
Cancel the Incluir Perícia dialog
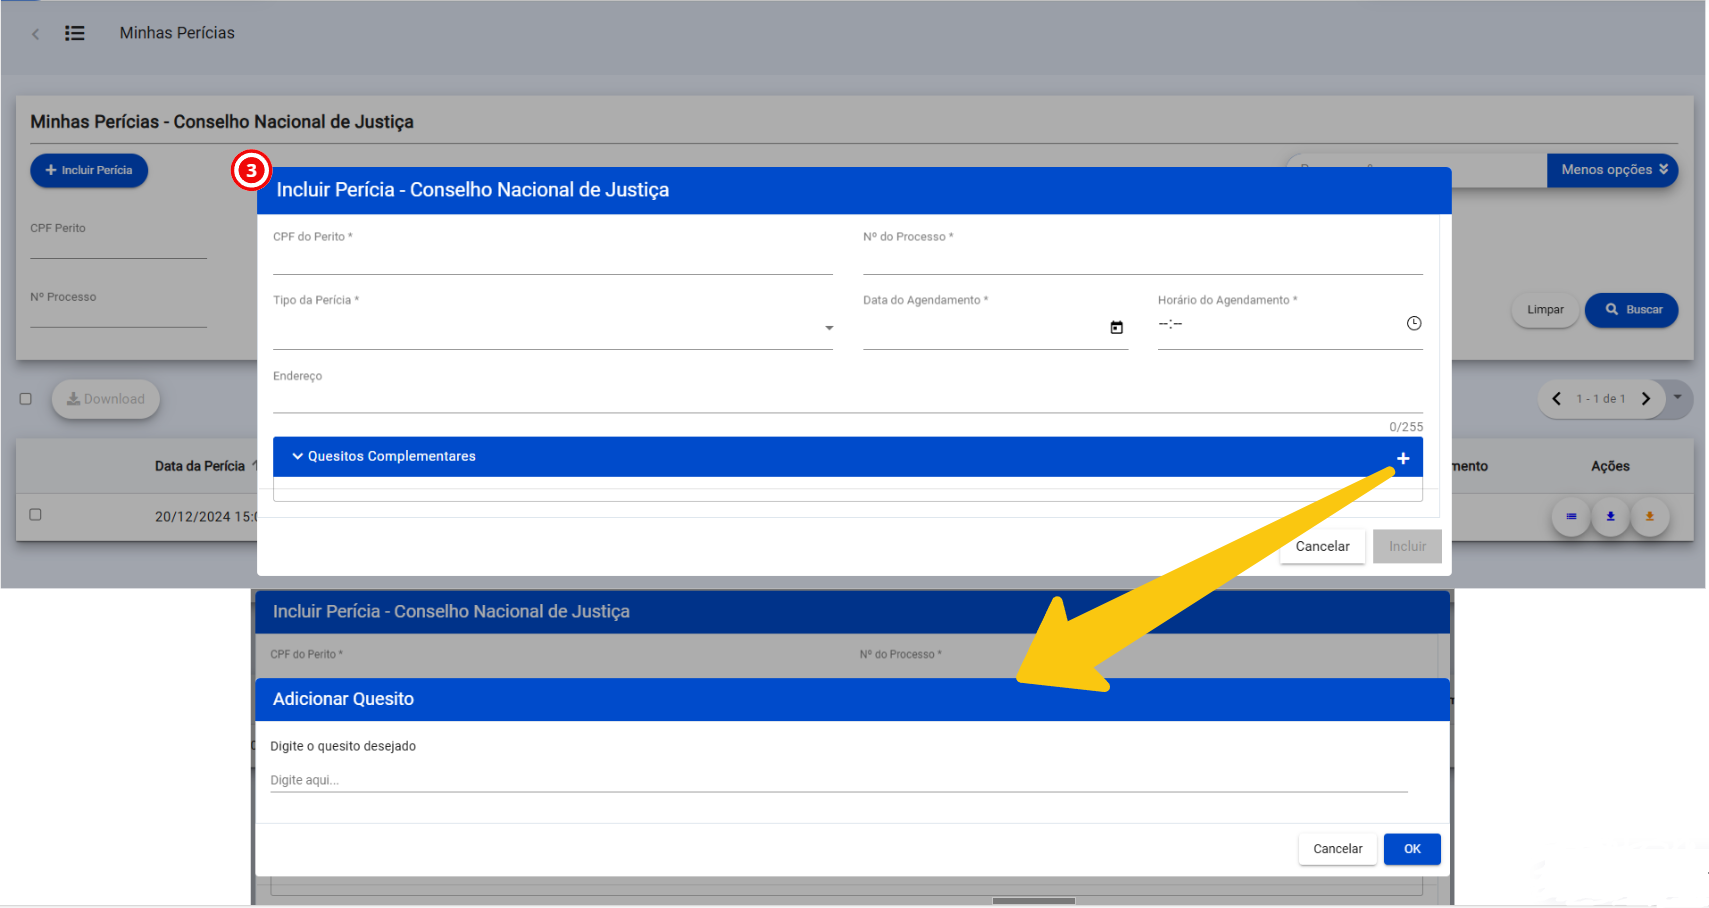point(1322,547)
